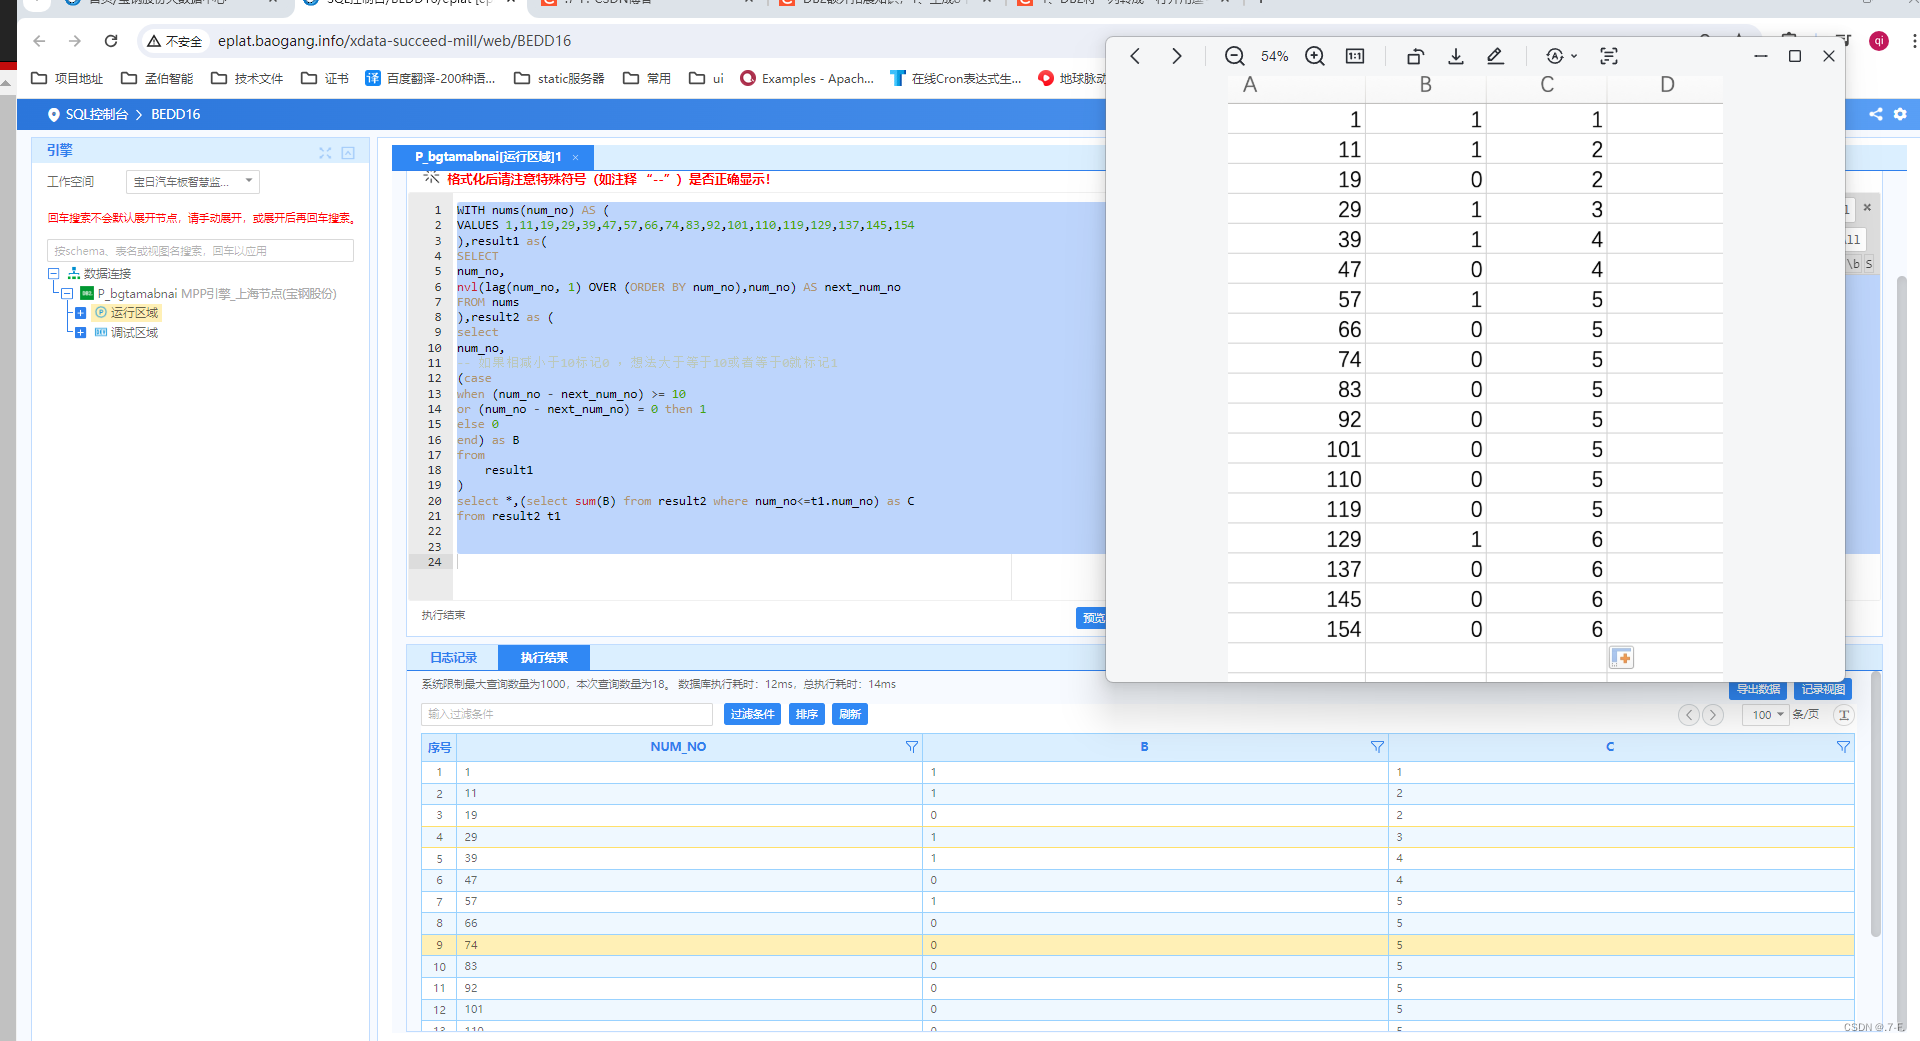This screenshot has width=1920, height=1041.
Task: Rotate the image in the viewer
Action: (1415, 56)
